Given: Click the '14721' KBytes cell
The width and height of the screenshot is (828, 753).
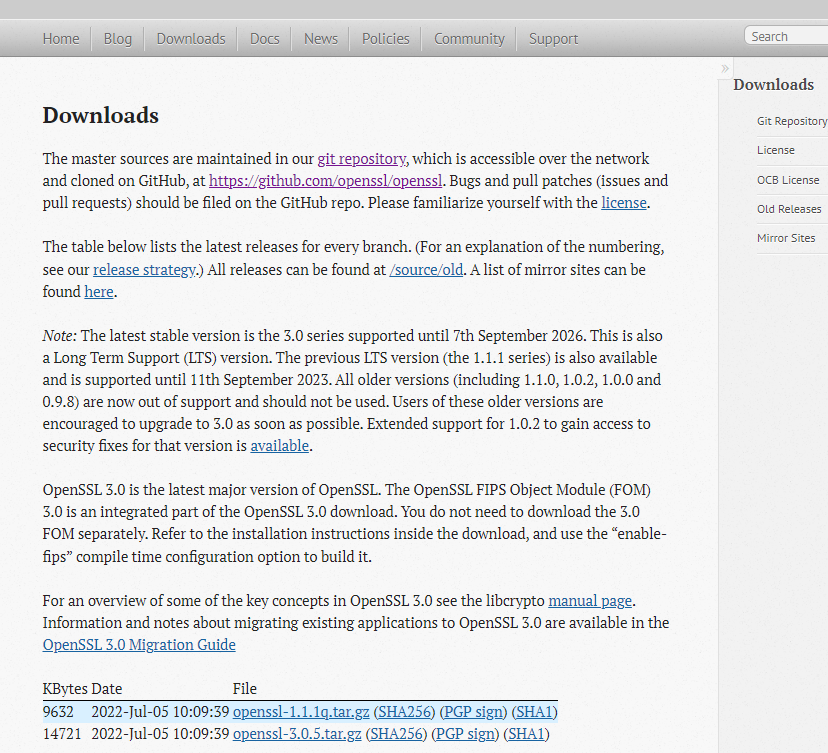Looking at the screenshot, I should [62, 734].
